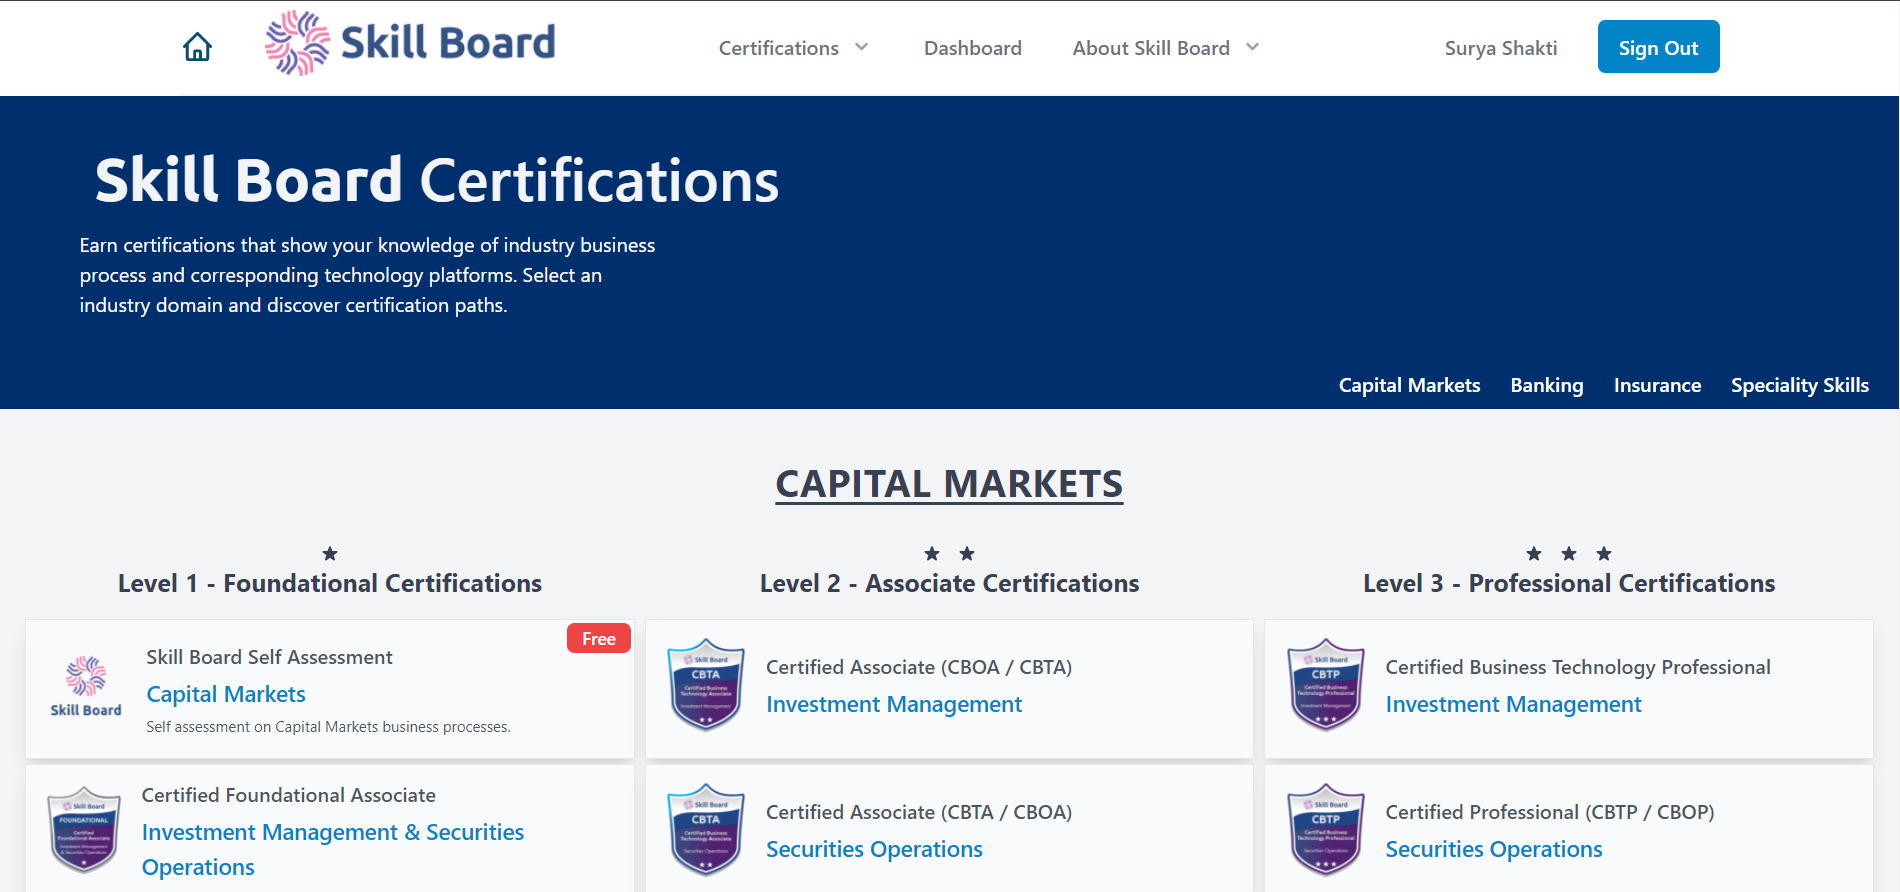Viewport: 1900px width, 892px height.
Task: Switch to the Banking domain tab
Action: (x=1547, y=385)
